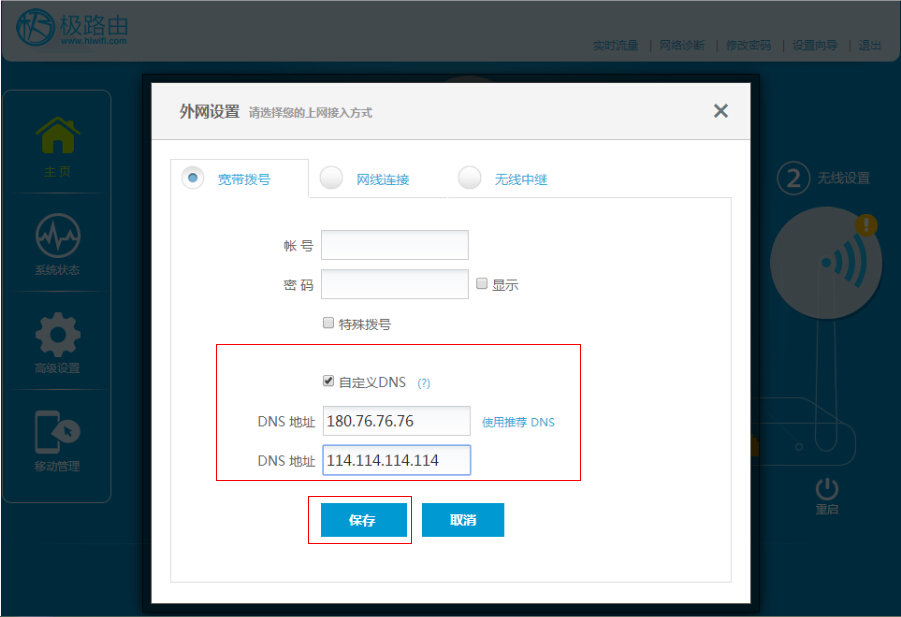
Task: Select the 宽带拨号 radio option
Action: click(192, 177)
